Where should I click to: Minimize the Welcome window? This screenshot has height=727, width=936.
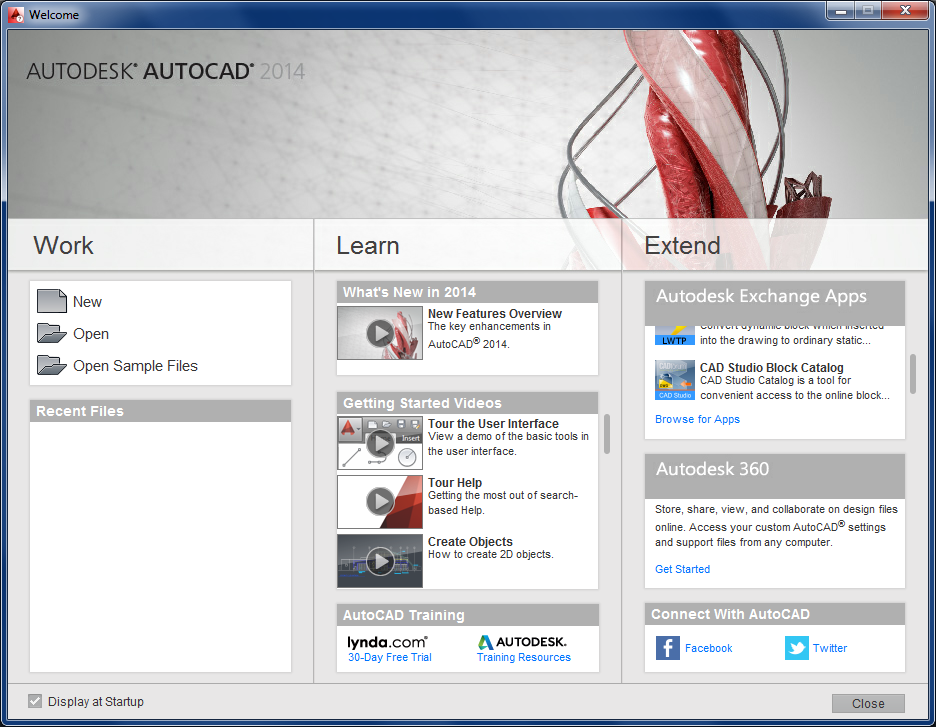click(841, 11)
